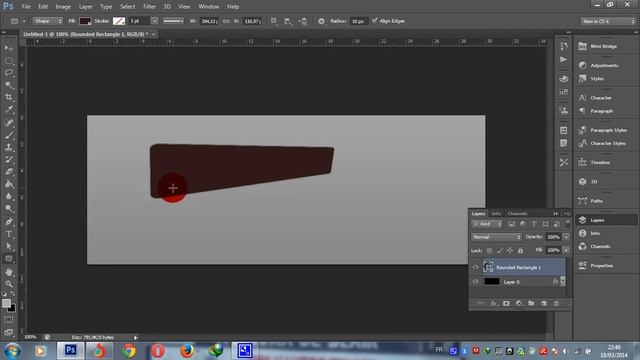Viewport: 640px width, 360px height.
Task: Open the layer filter Kind dropdown
Action: click(x=487, y=224)
